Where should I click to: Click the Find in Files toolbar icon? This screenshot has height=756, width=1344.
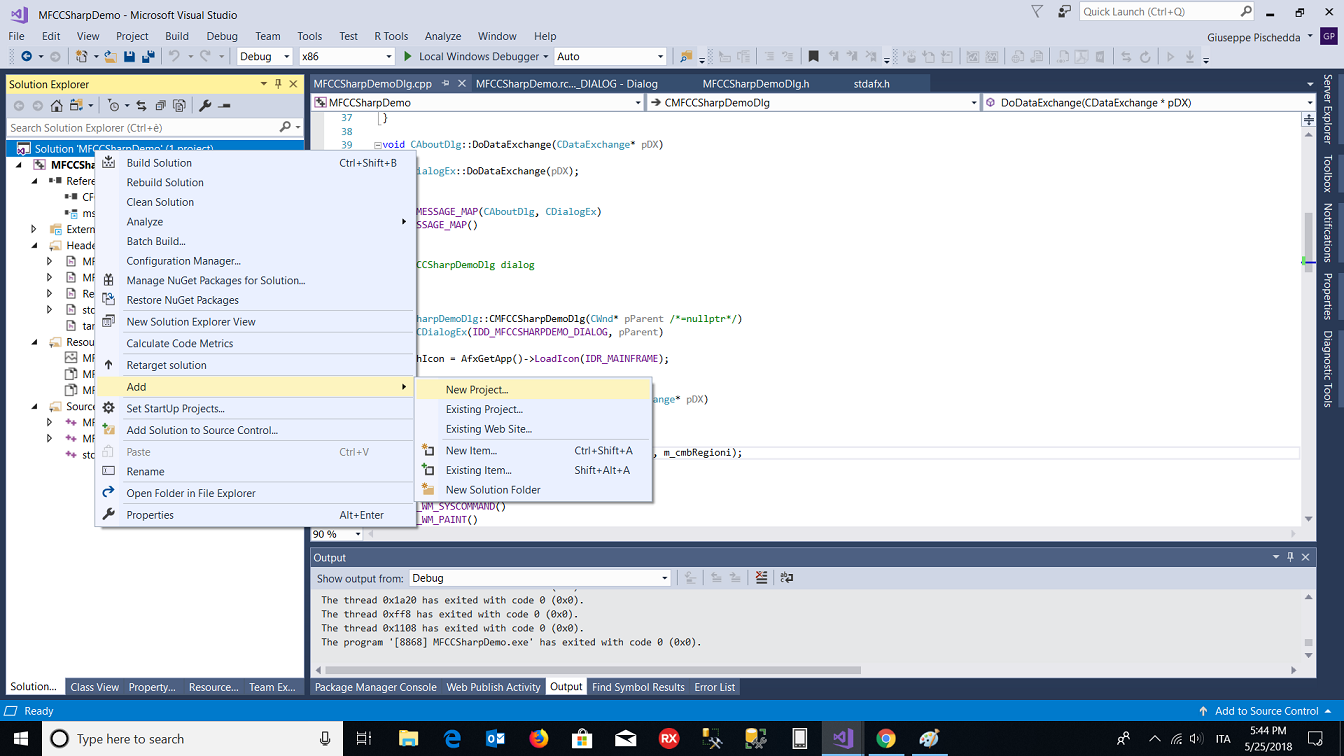click(x=685, y=57)
